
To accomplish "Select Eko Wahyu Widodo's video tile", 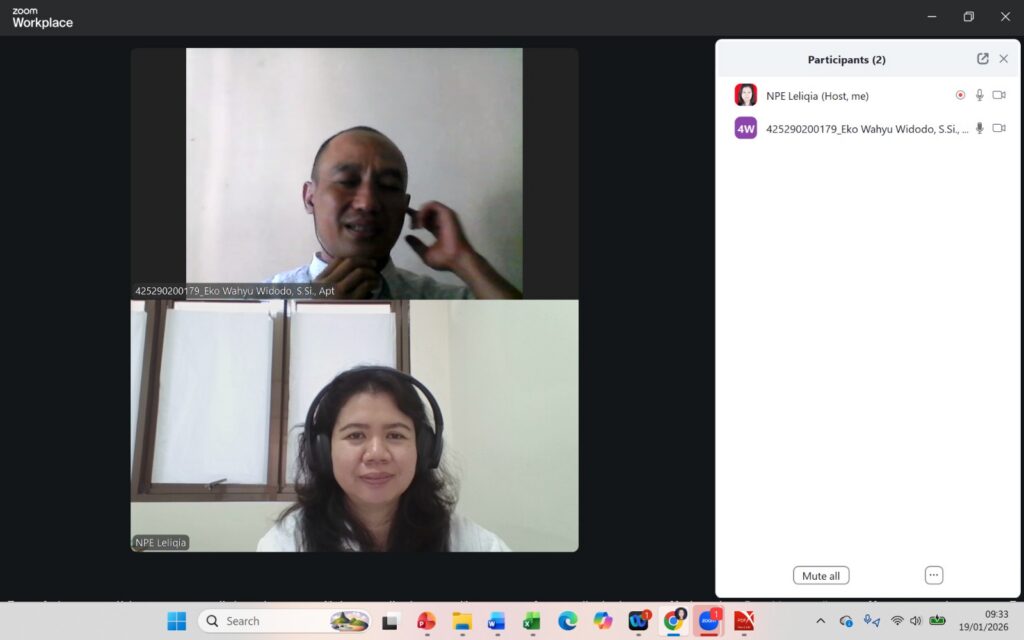I will pos(354,173).
